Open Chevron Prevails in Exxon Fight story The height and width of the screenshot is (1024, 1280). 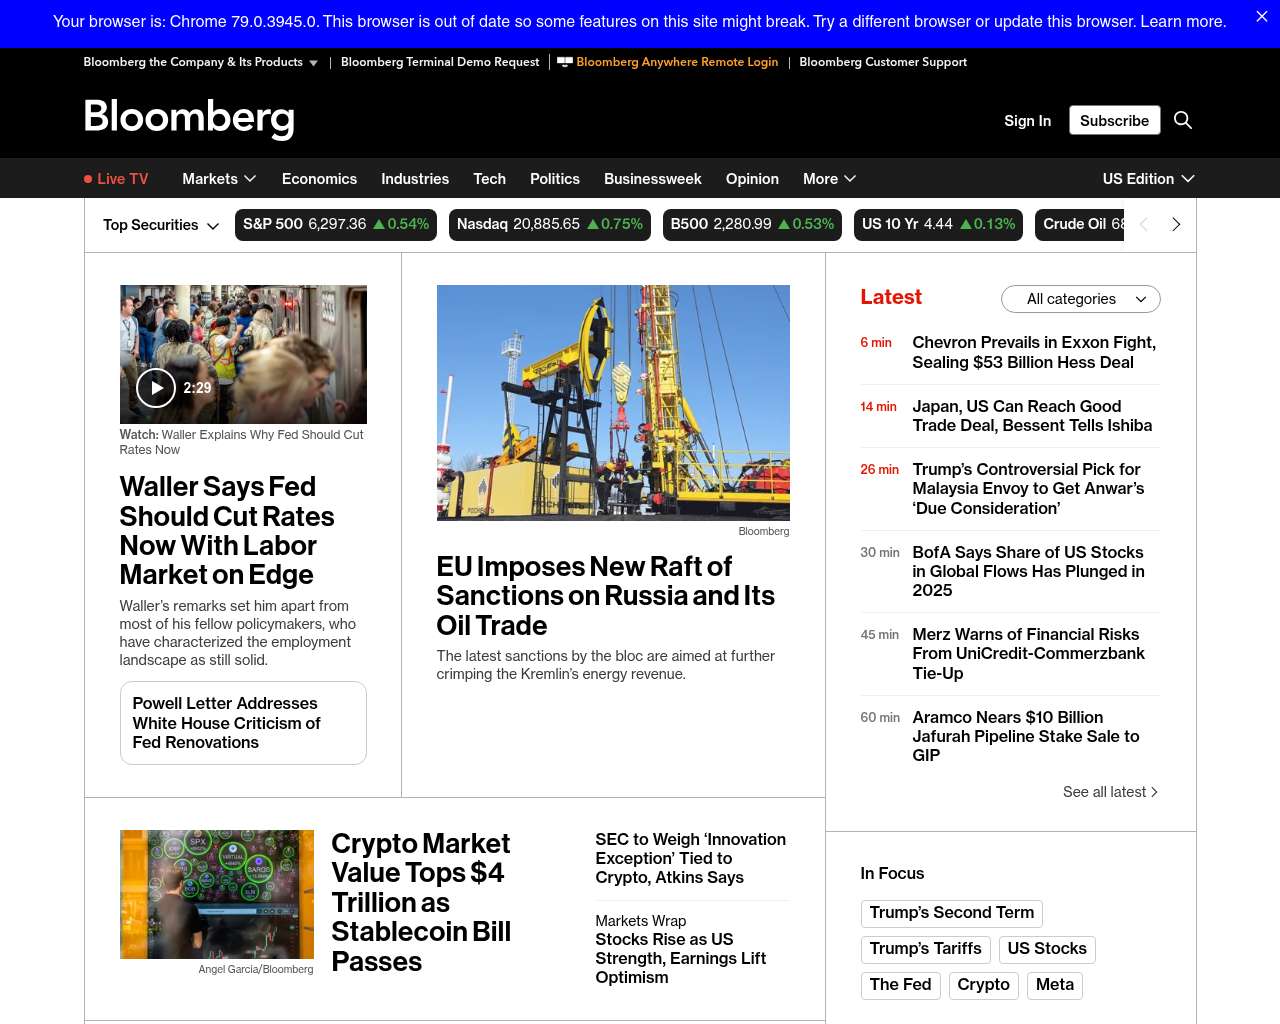[x=1034, y=352]
